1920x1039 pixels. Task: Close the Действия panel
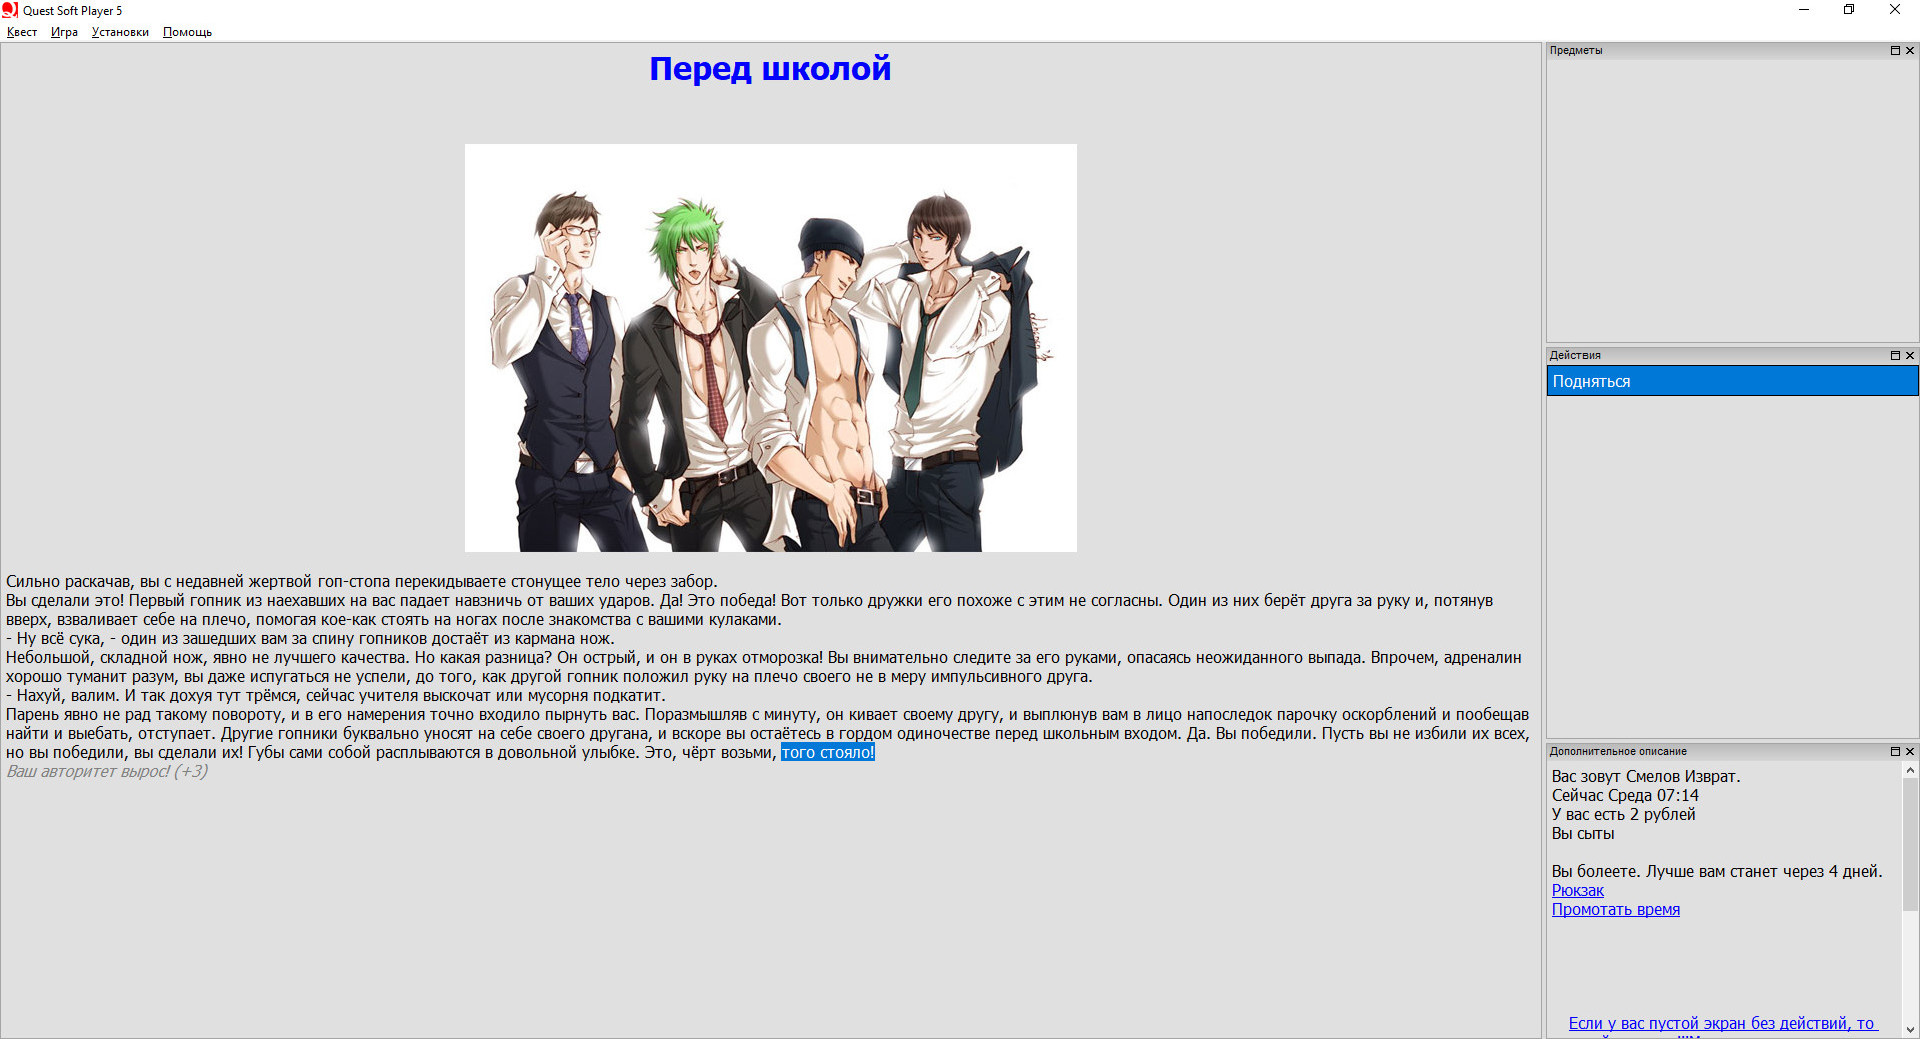tap(1910, 355)
